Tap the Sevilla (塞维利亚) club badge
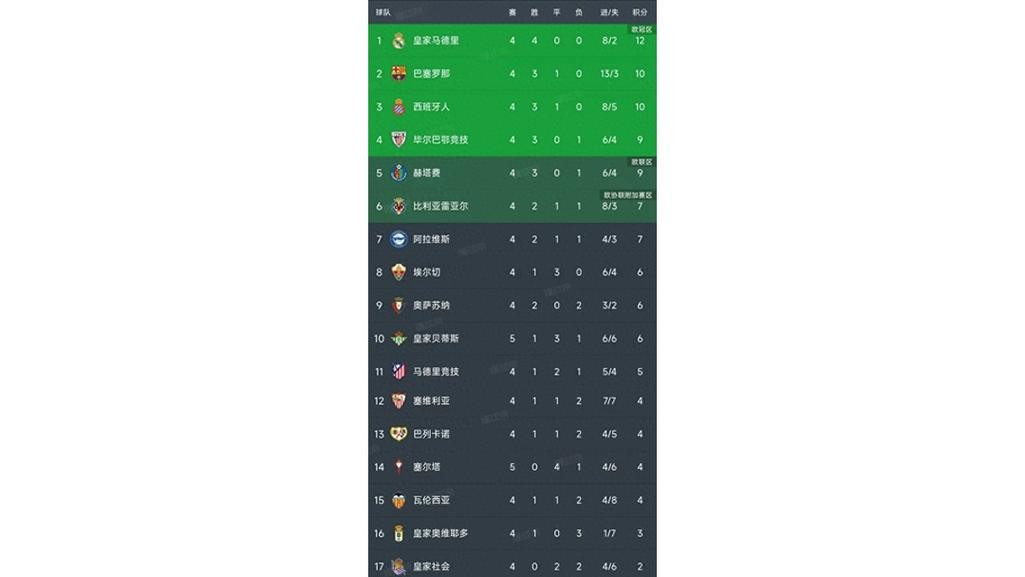The width and height of the screenshot is (1025, 577). 398,401
